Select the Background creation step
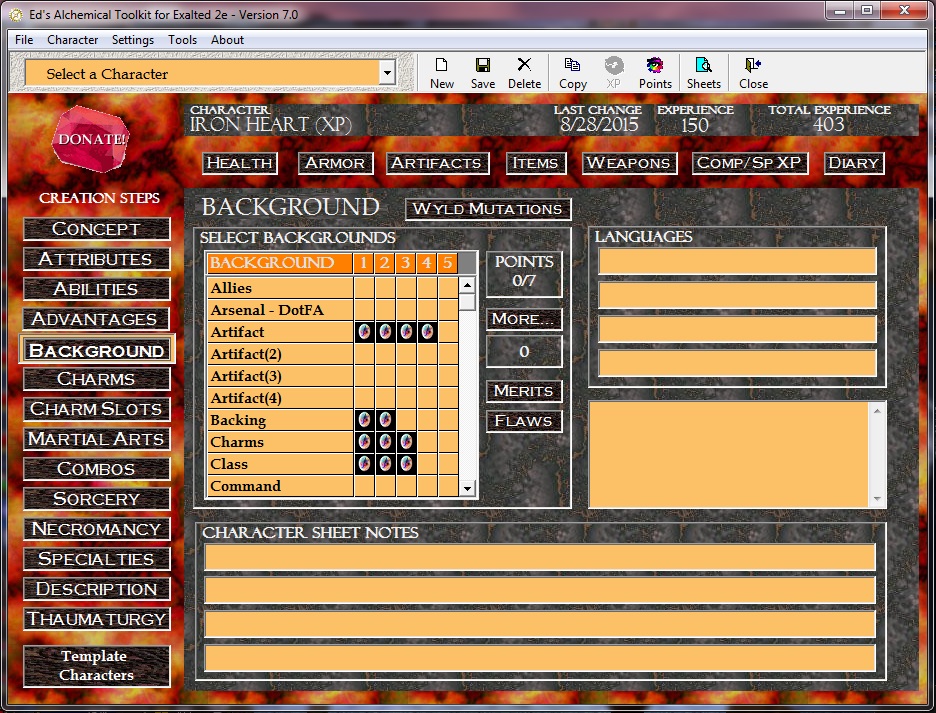This screenshot has width=936, height=713. (x=97, y=350)
